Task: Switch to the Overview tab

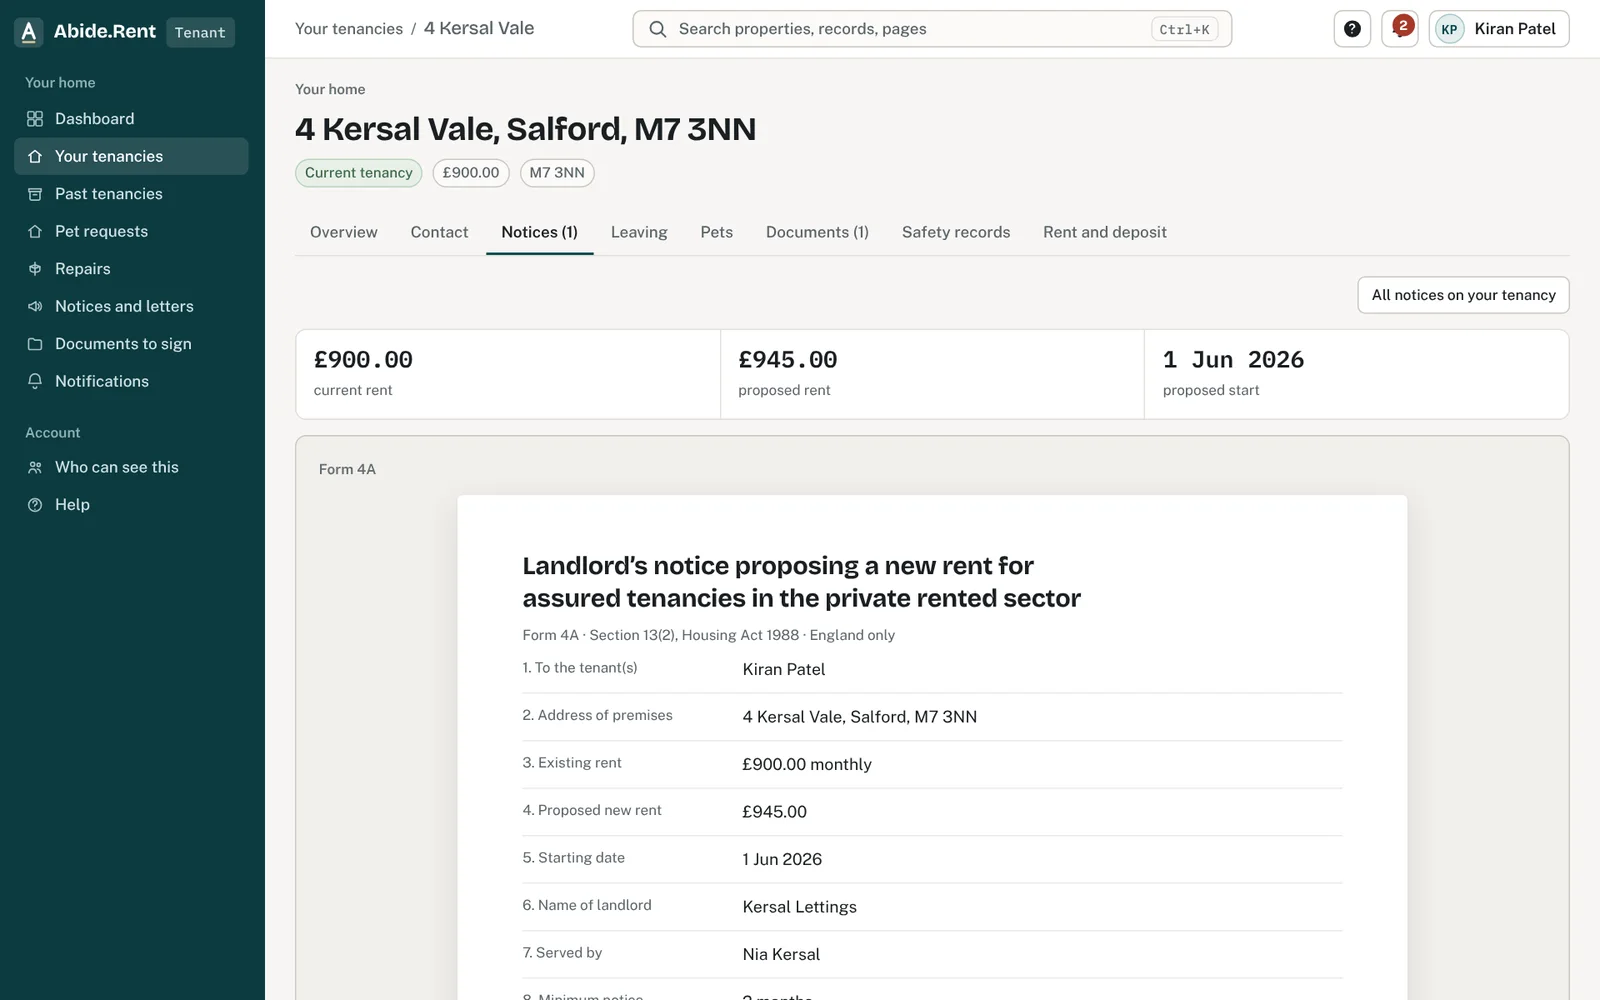Action: point(344,232)
